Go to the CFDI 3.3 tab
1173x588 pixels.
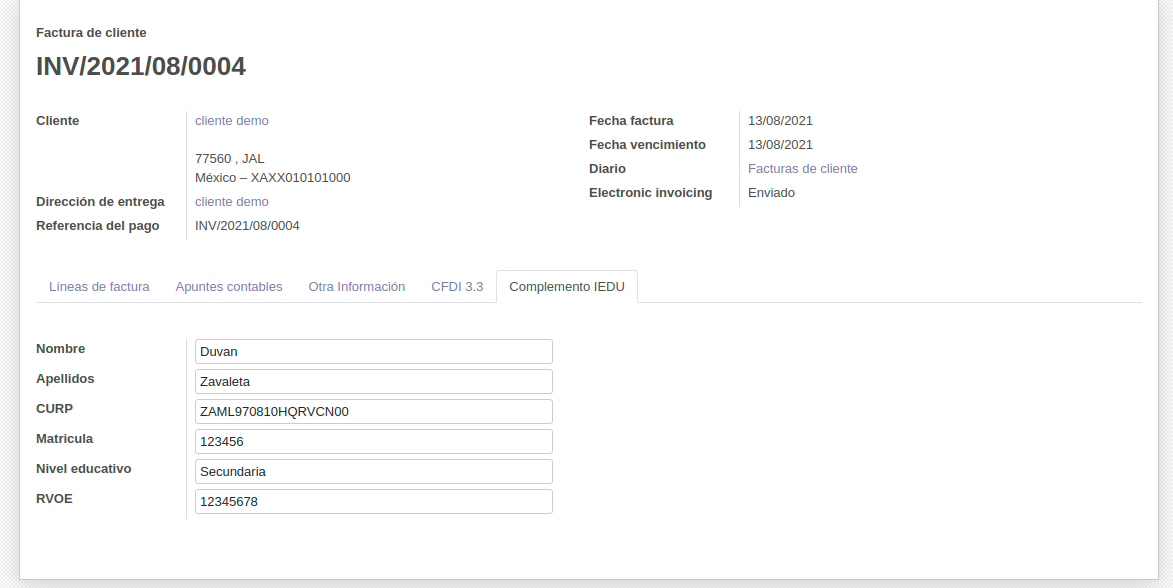[x=457, y=287]
